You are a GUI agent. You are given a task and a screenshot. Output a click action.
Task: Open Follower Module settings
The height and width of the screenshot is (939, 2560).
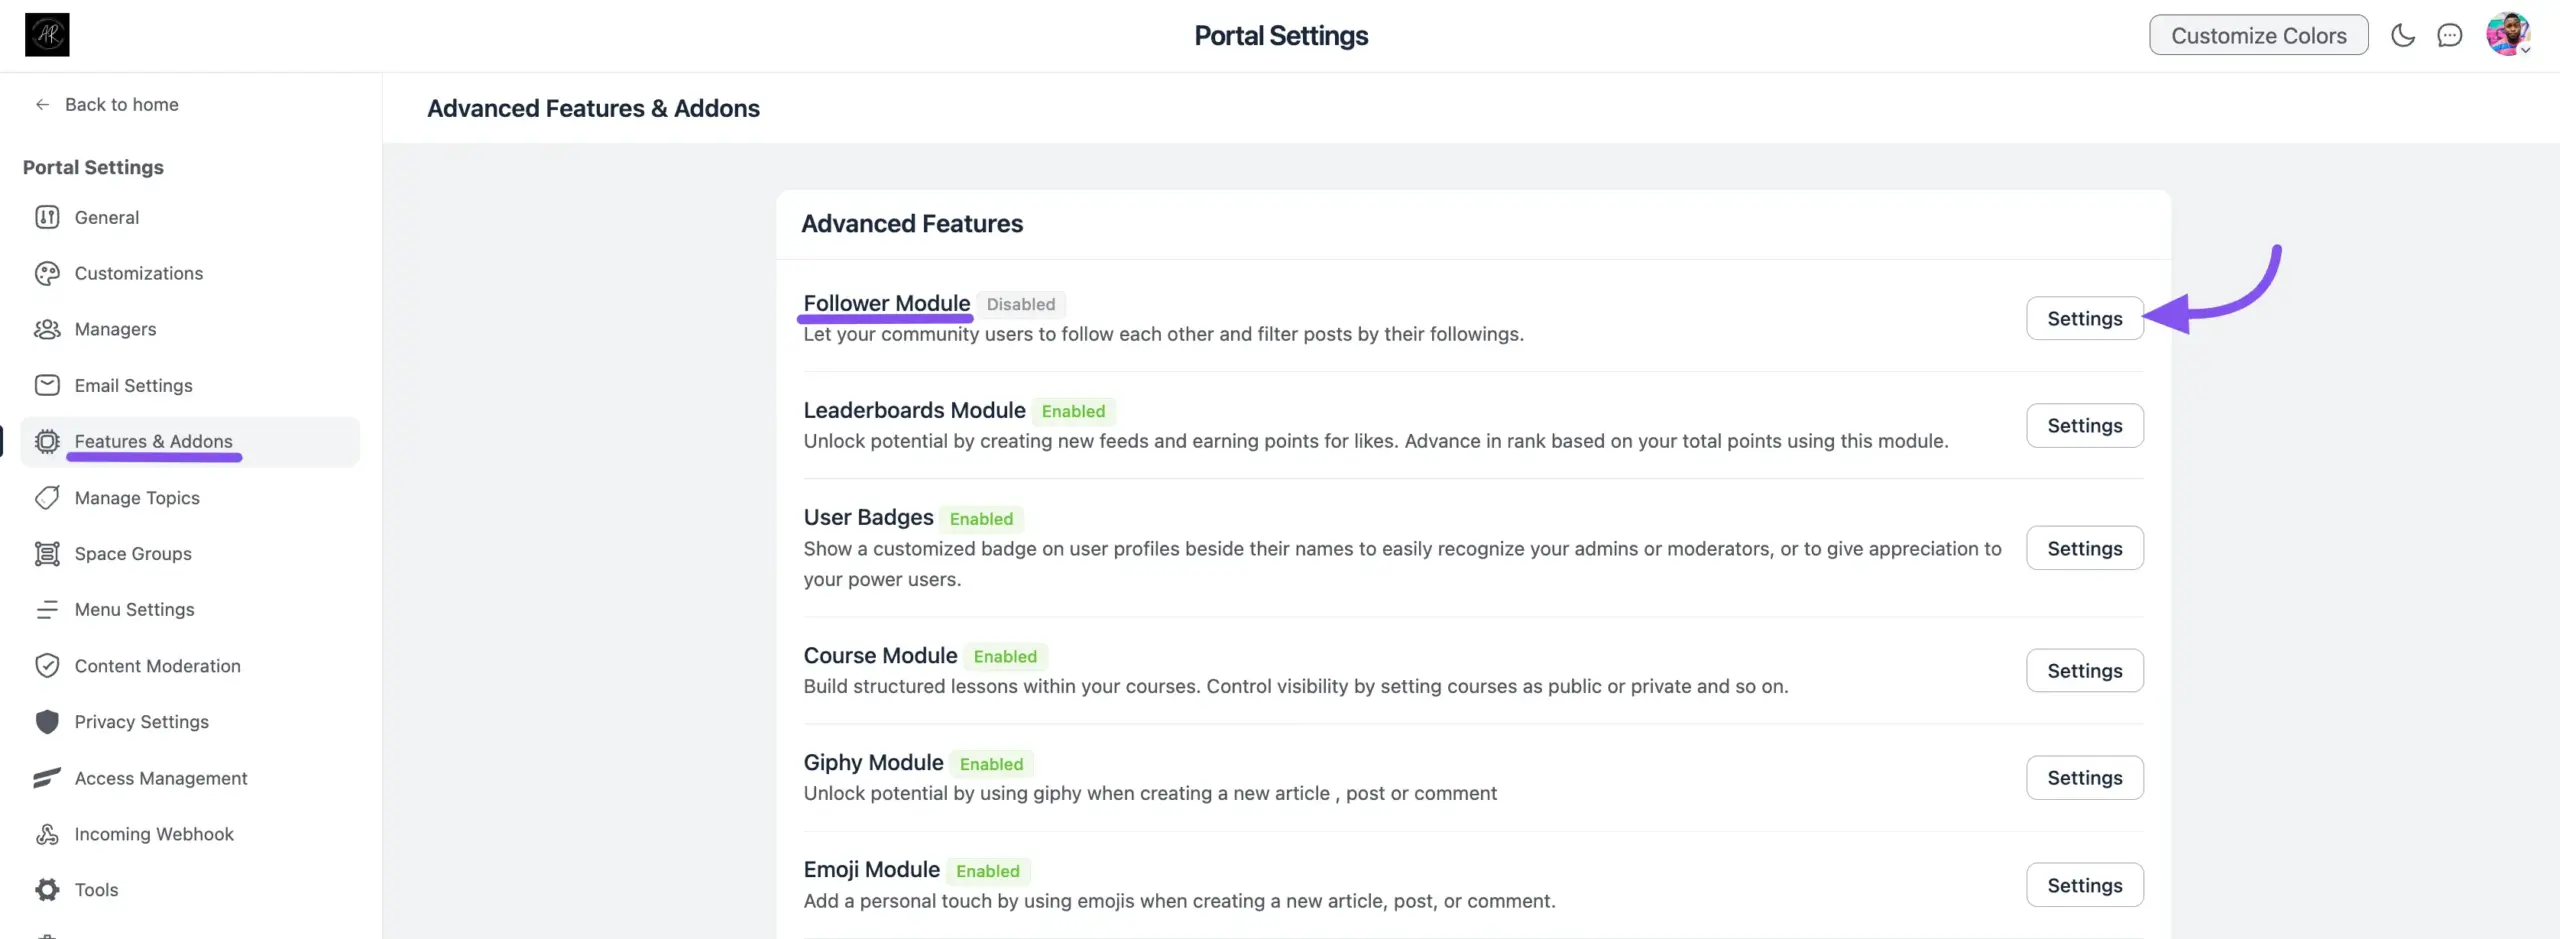pyautogui.click(x=2084, y=319)
